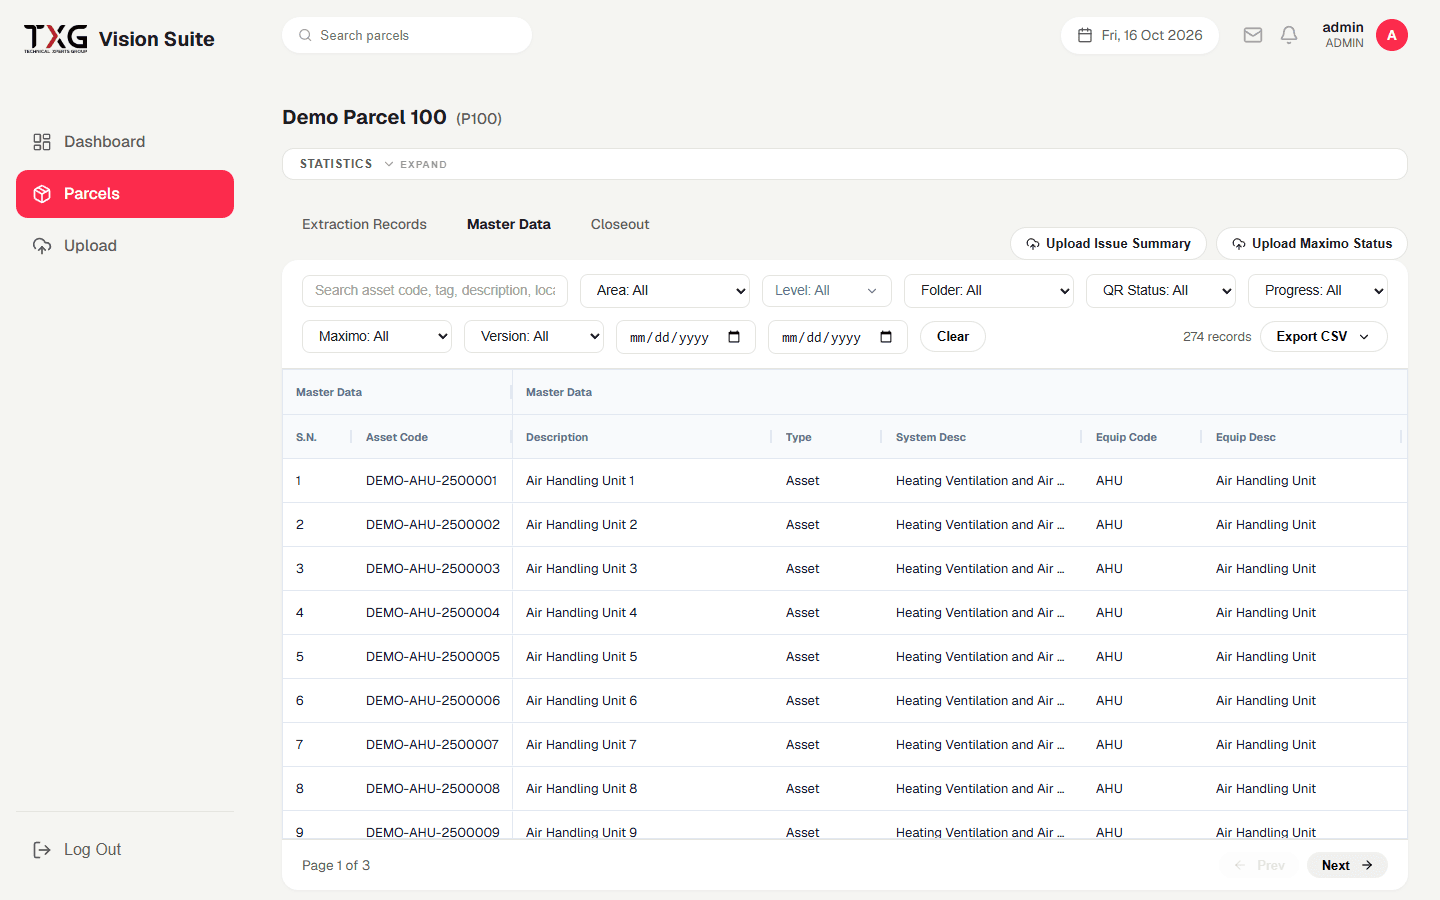This screenshot has height=900, width=1440.
Task: Click the Air Handling Unit 4 description
Action: [x=581, y=613]
